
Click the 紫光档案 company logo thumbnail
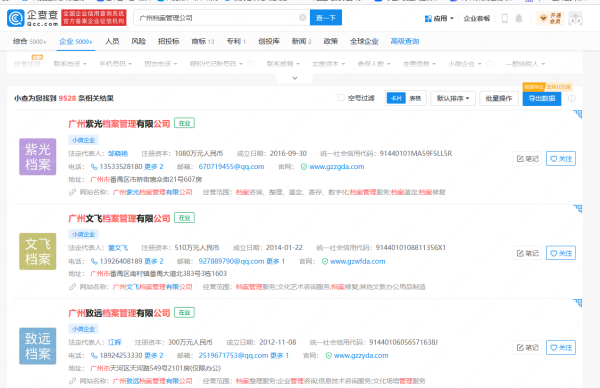click(x=38, y=157)
